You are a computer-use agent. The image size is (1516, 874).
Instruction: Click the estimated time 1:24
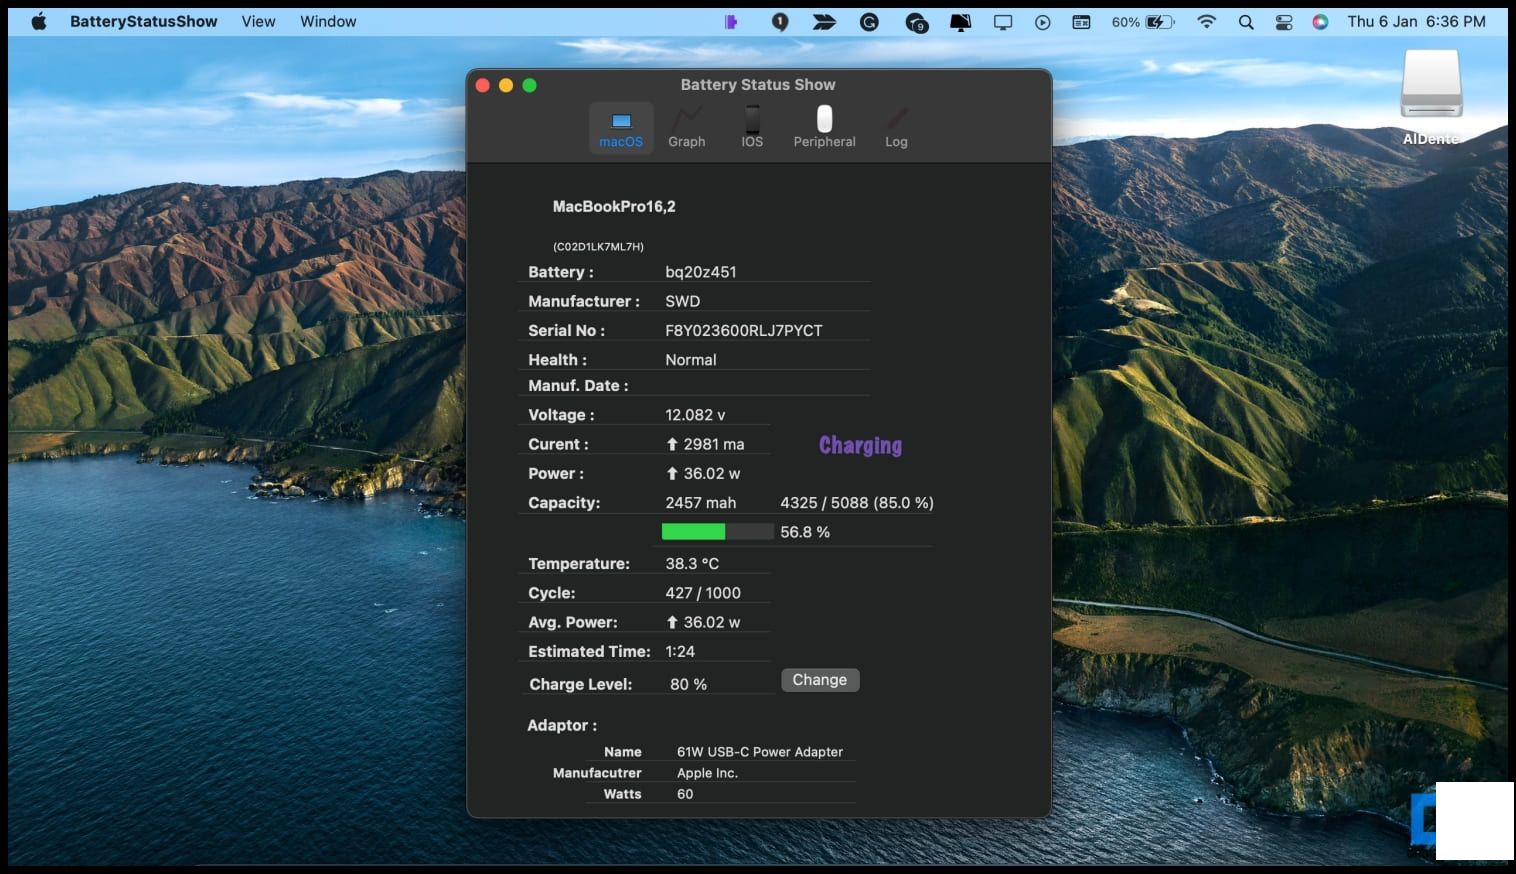click(680, 652)
